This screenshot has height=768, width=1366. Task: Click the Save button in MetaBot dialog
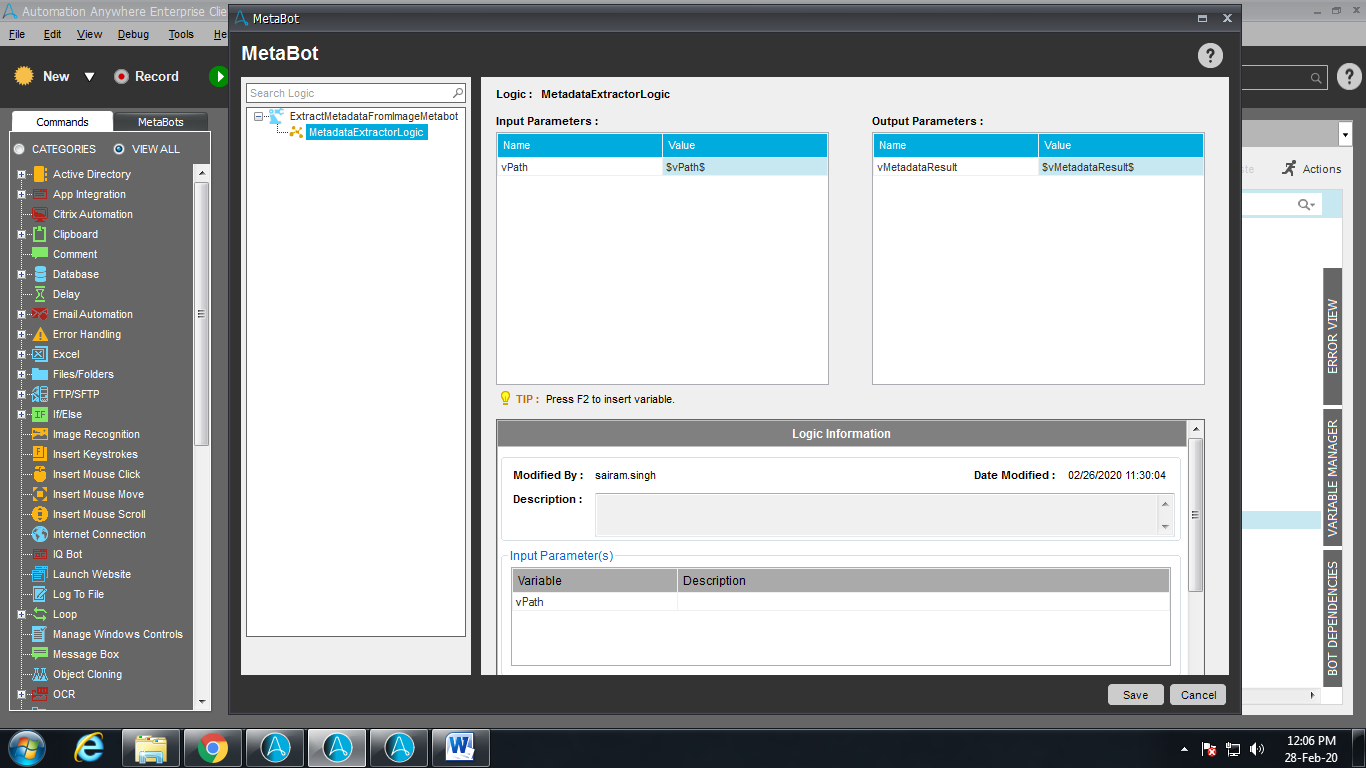(x=1135, y=695)
